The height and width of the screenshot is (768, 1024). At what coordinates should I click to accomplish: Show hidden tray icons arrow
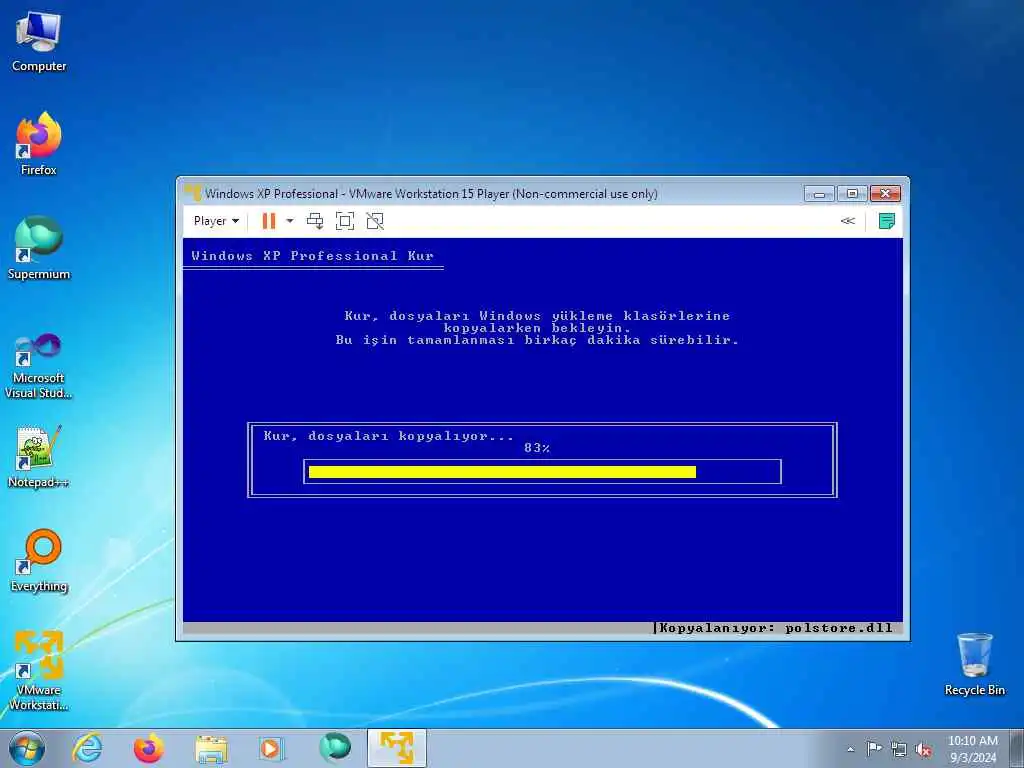850,749
